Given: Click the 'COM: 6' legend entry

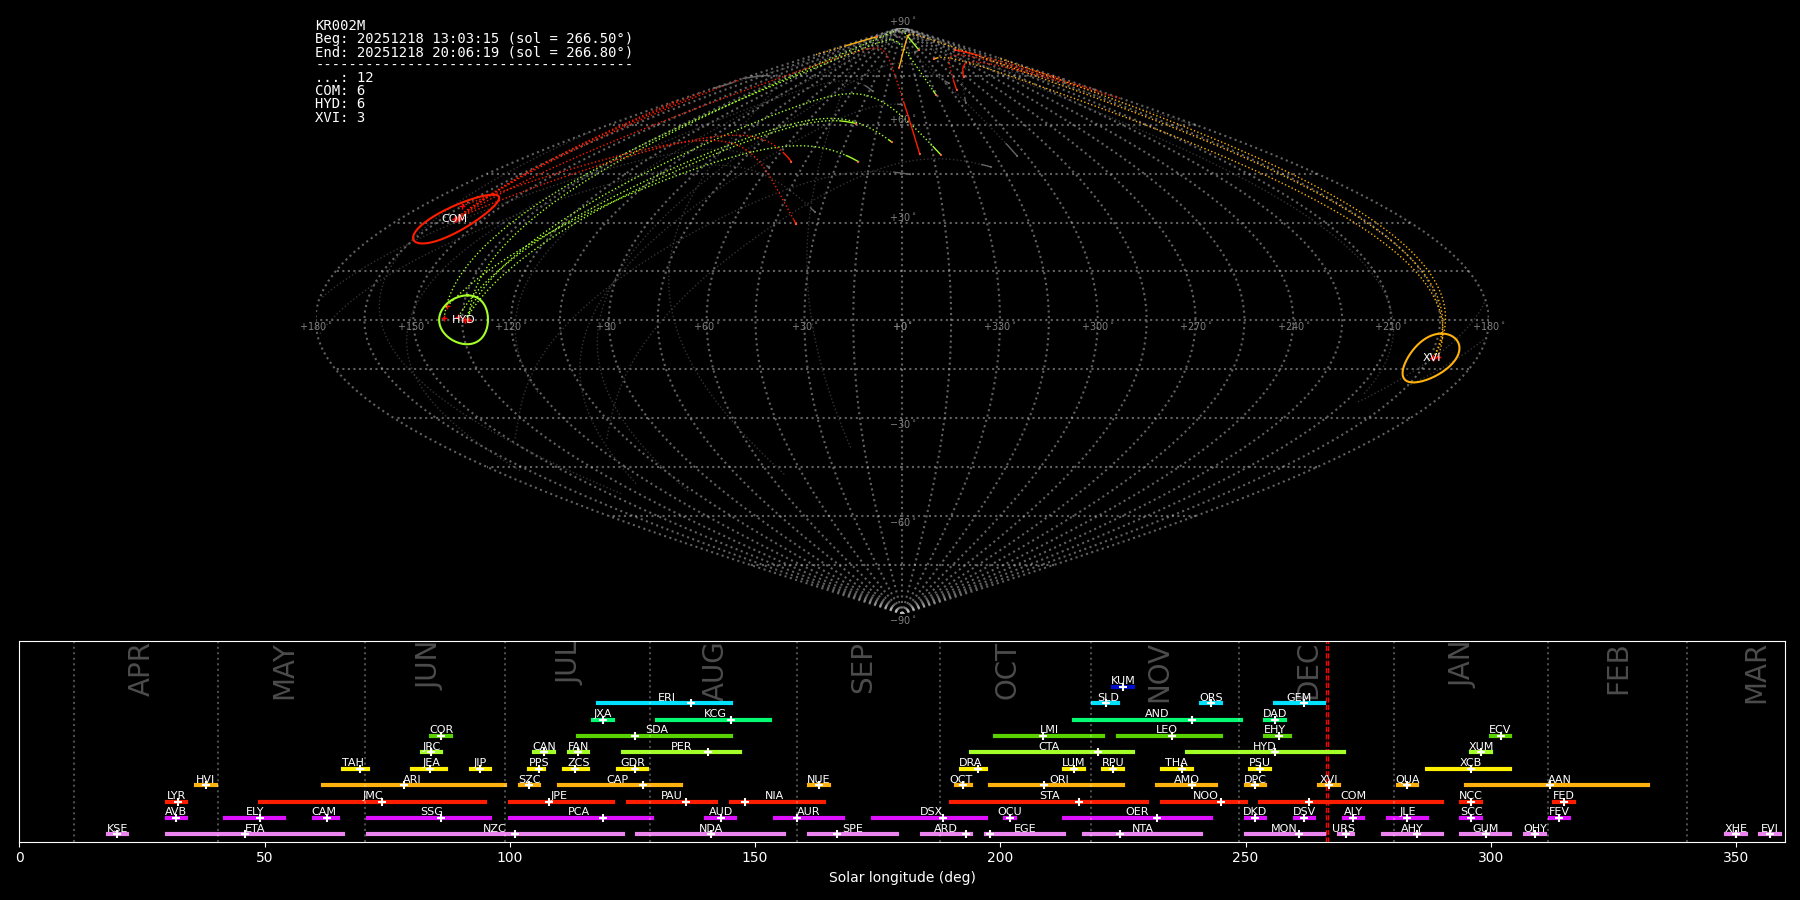Looking at the screenshot, I should click(340, 91).
